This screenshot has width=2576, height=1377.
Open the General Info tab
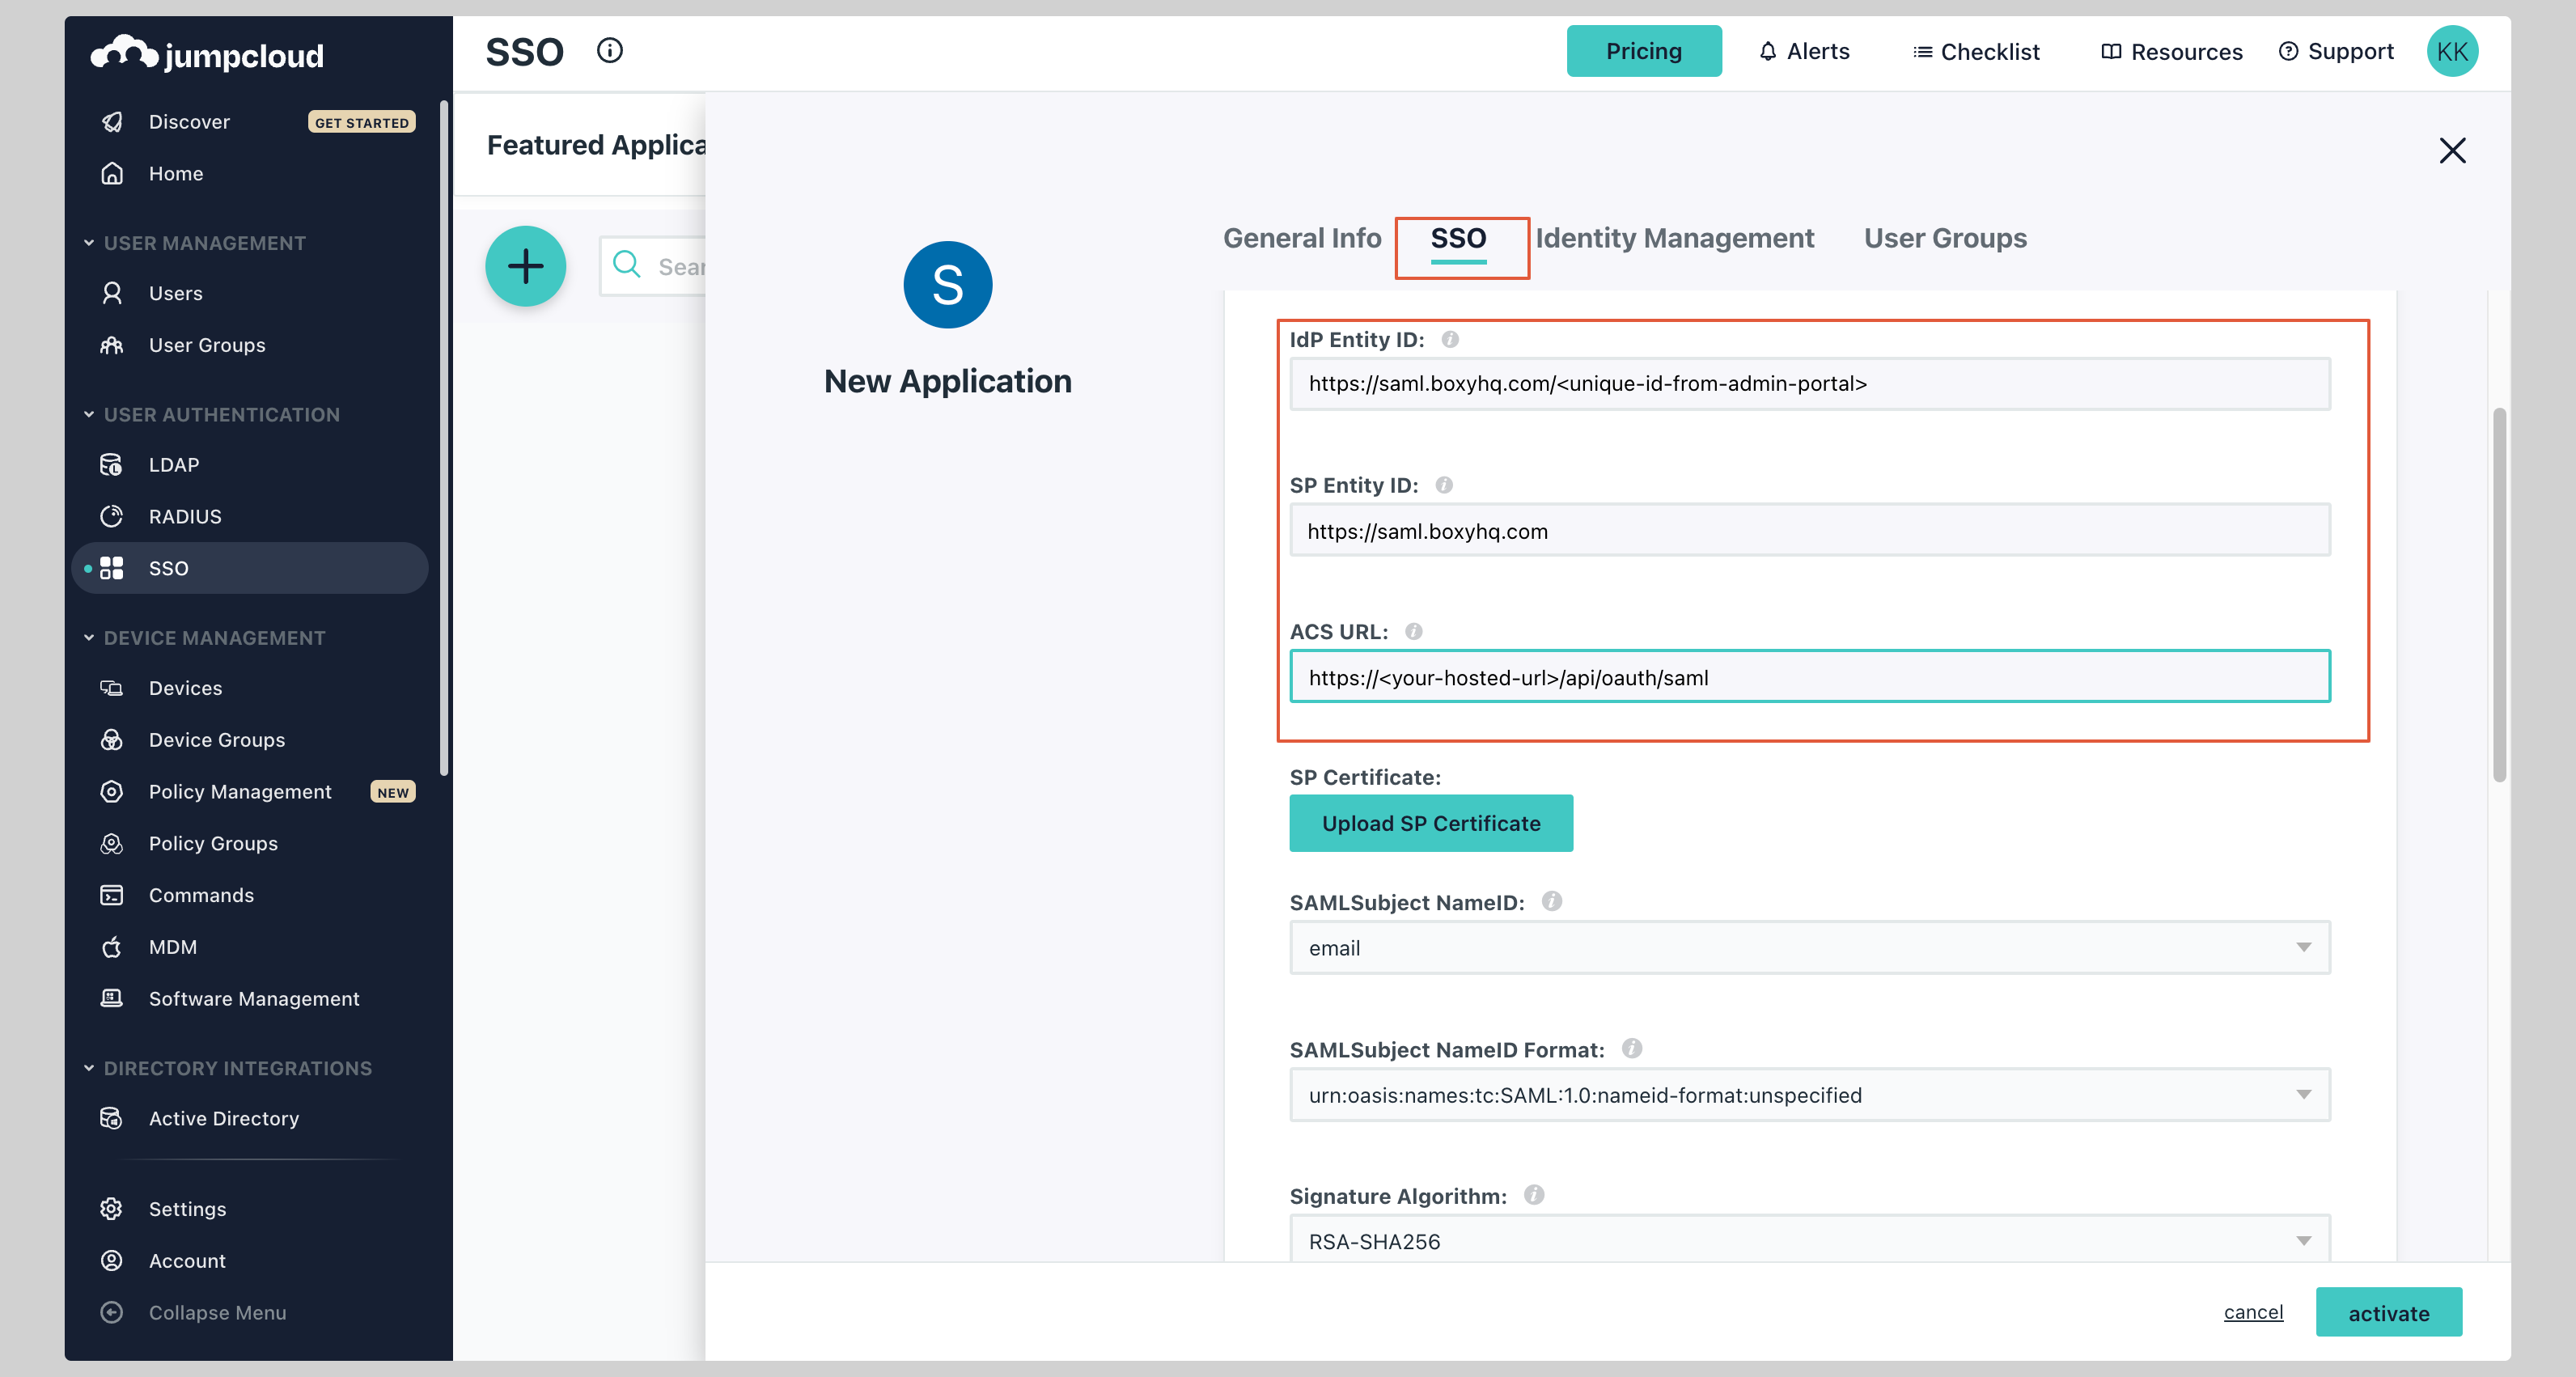pyautogui.click(x=1302, y=238)
